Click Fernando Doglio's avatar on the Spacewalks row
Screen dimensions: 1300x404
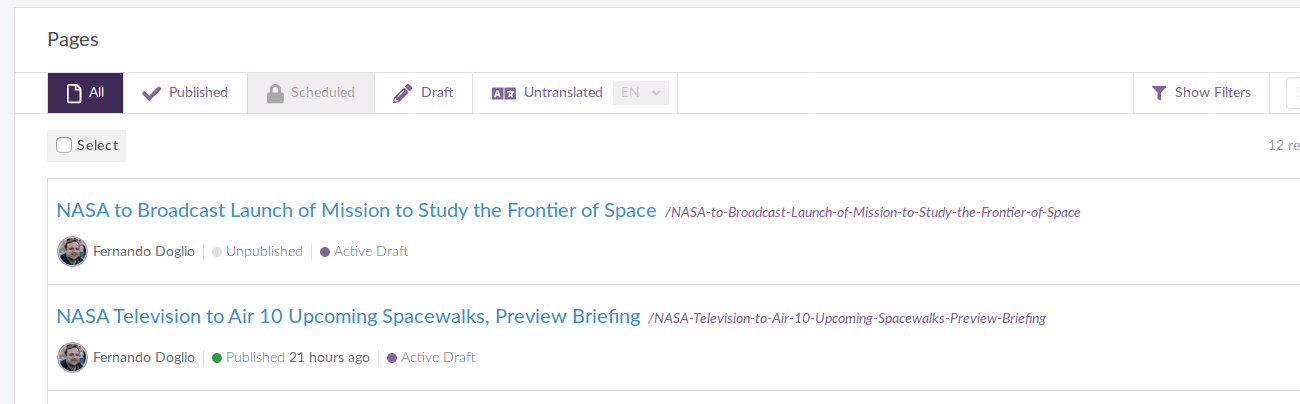72,357
